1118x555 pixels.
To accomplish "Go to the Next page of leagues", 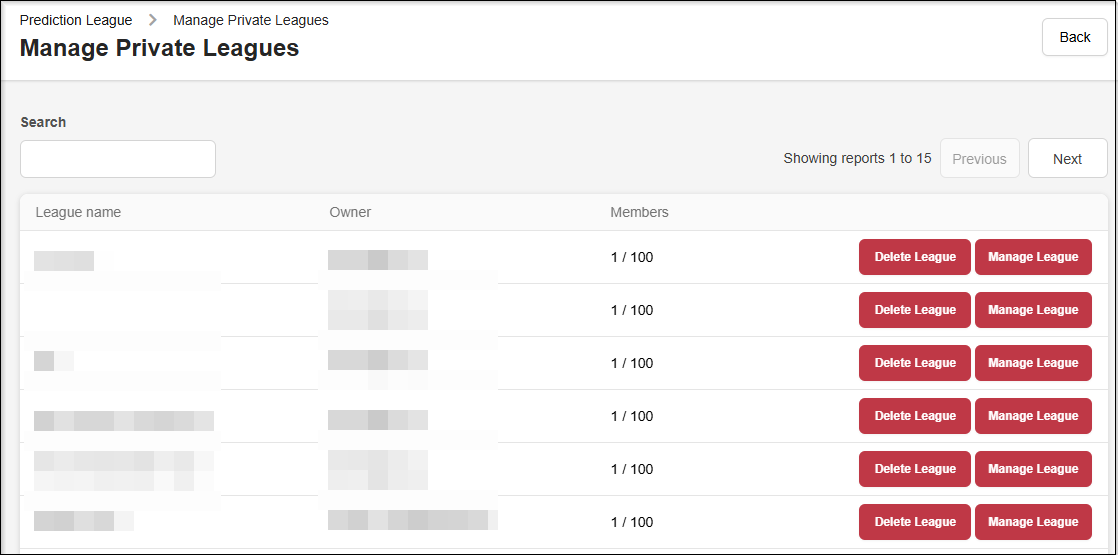I will pyautogui.click(x=1067, y=159).
